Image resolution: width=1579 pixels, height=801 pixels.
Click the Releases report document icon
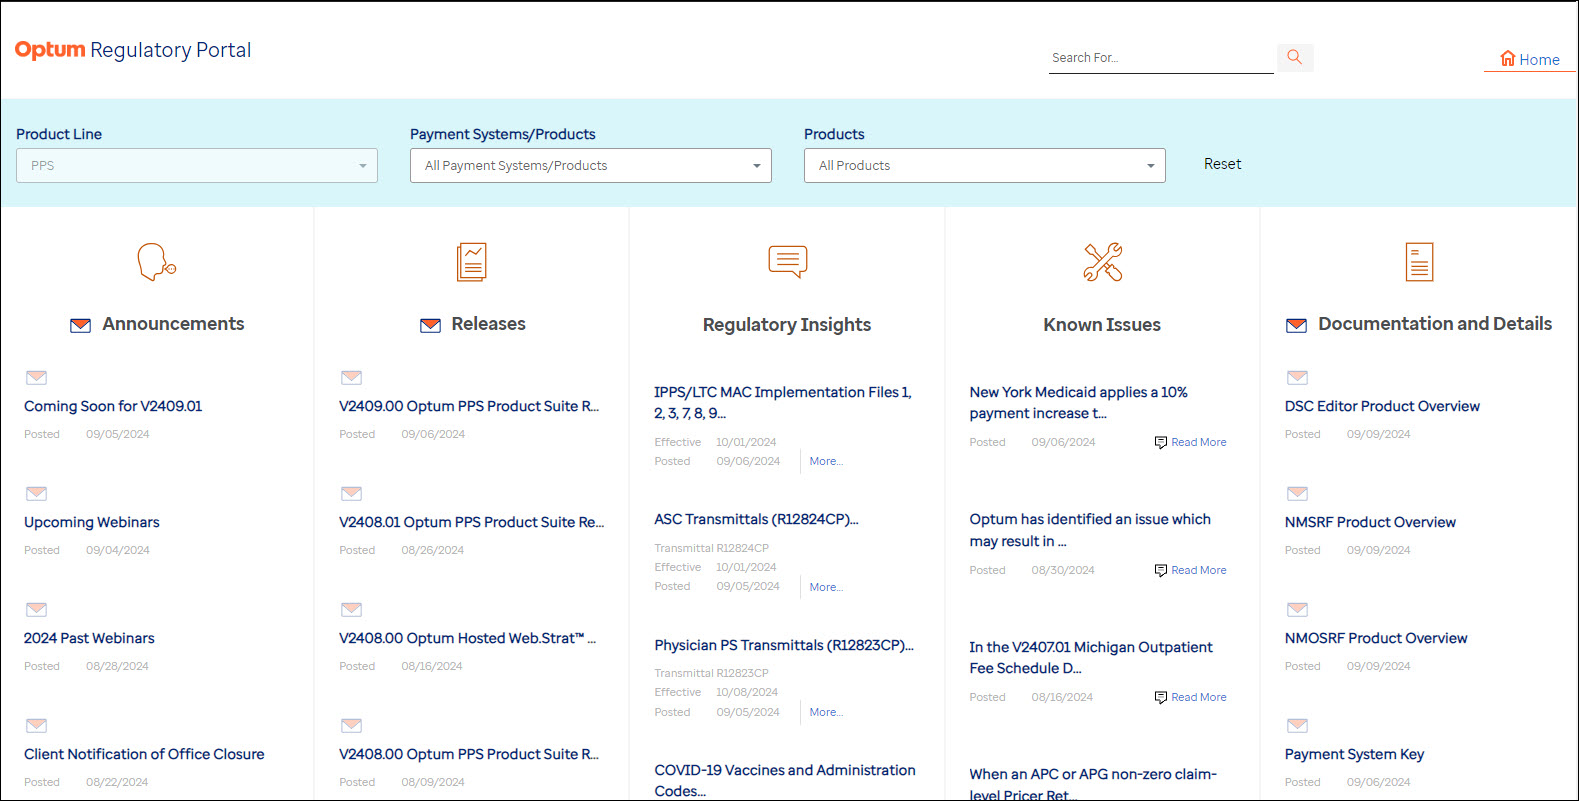coord(472,262)
